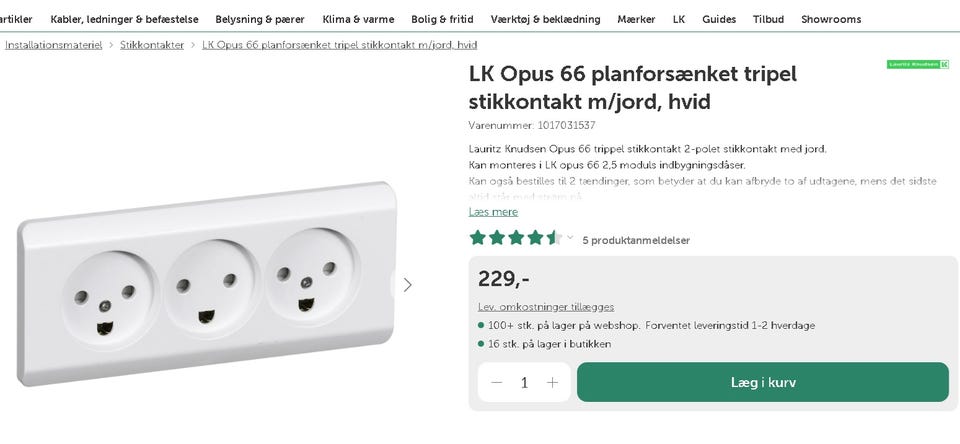Click the quantity input field

point(524,383)
